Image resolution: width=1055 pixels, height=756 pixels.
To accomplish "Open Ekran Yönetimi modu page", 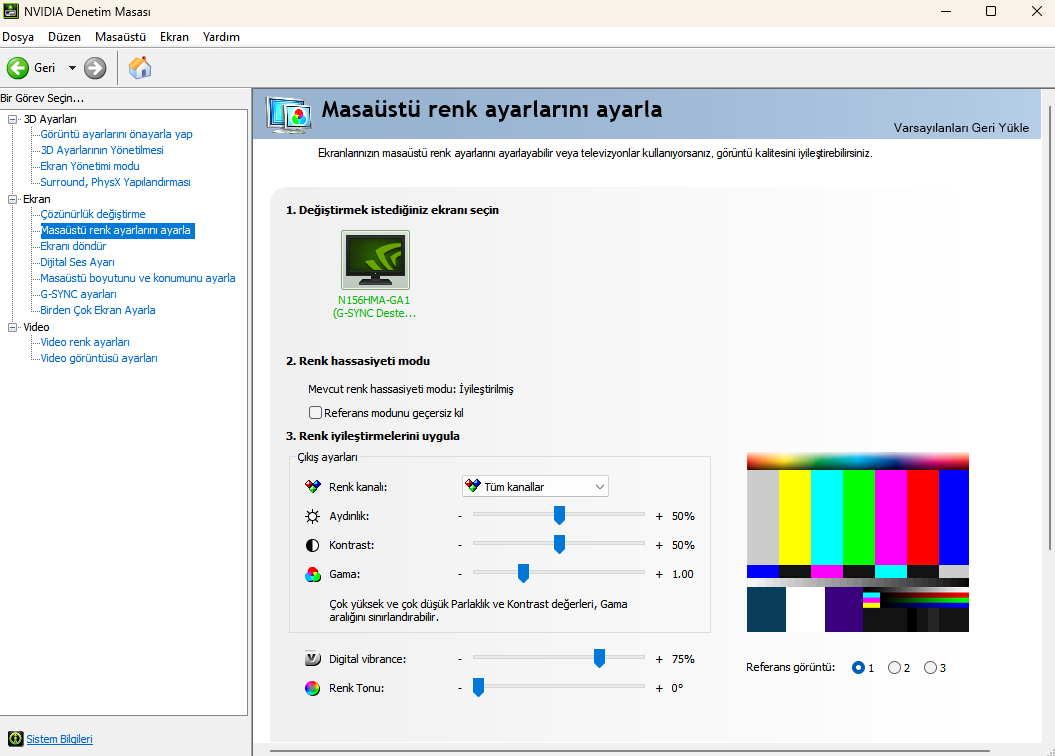I will pos(90,166).
